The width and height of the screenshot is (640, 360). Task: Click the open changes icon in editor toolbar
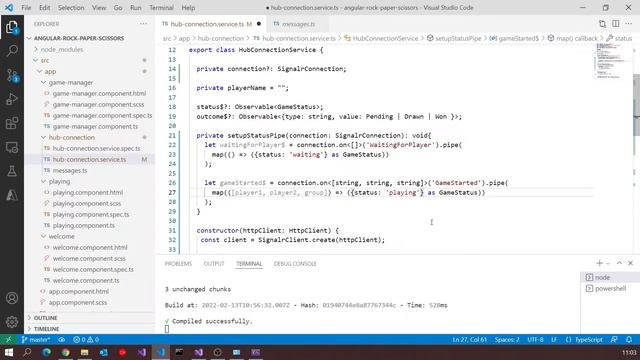[602, 24]
